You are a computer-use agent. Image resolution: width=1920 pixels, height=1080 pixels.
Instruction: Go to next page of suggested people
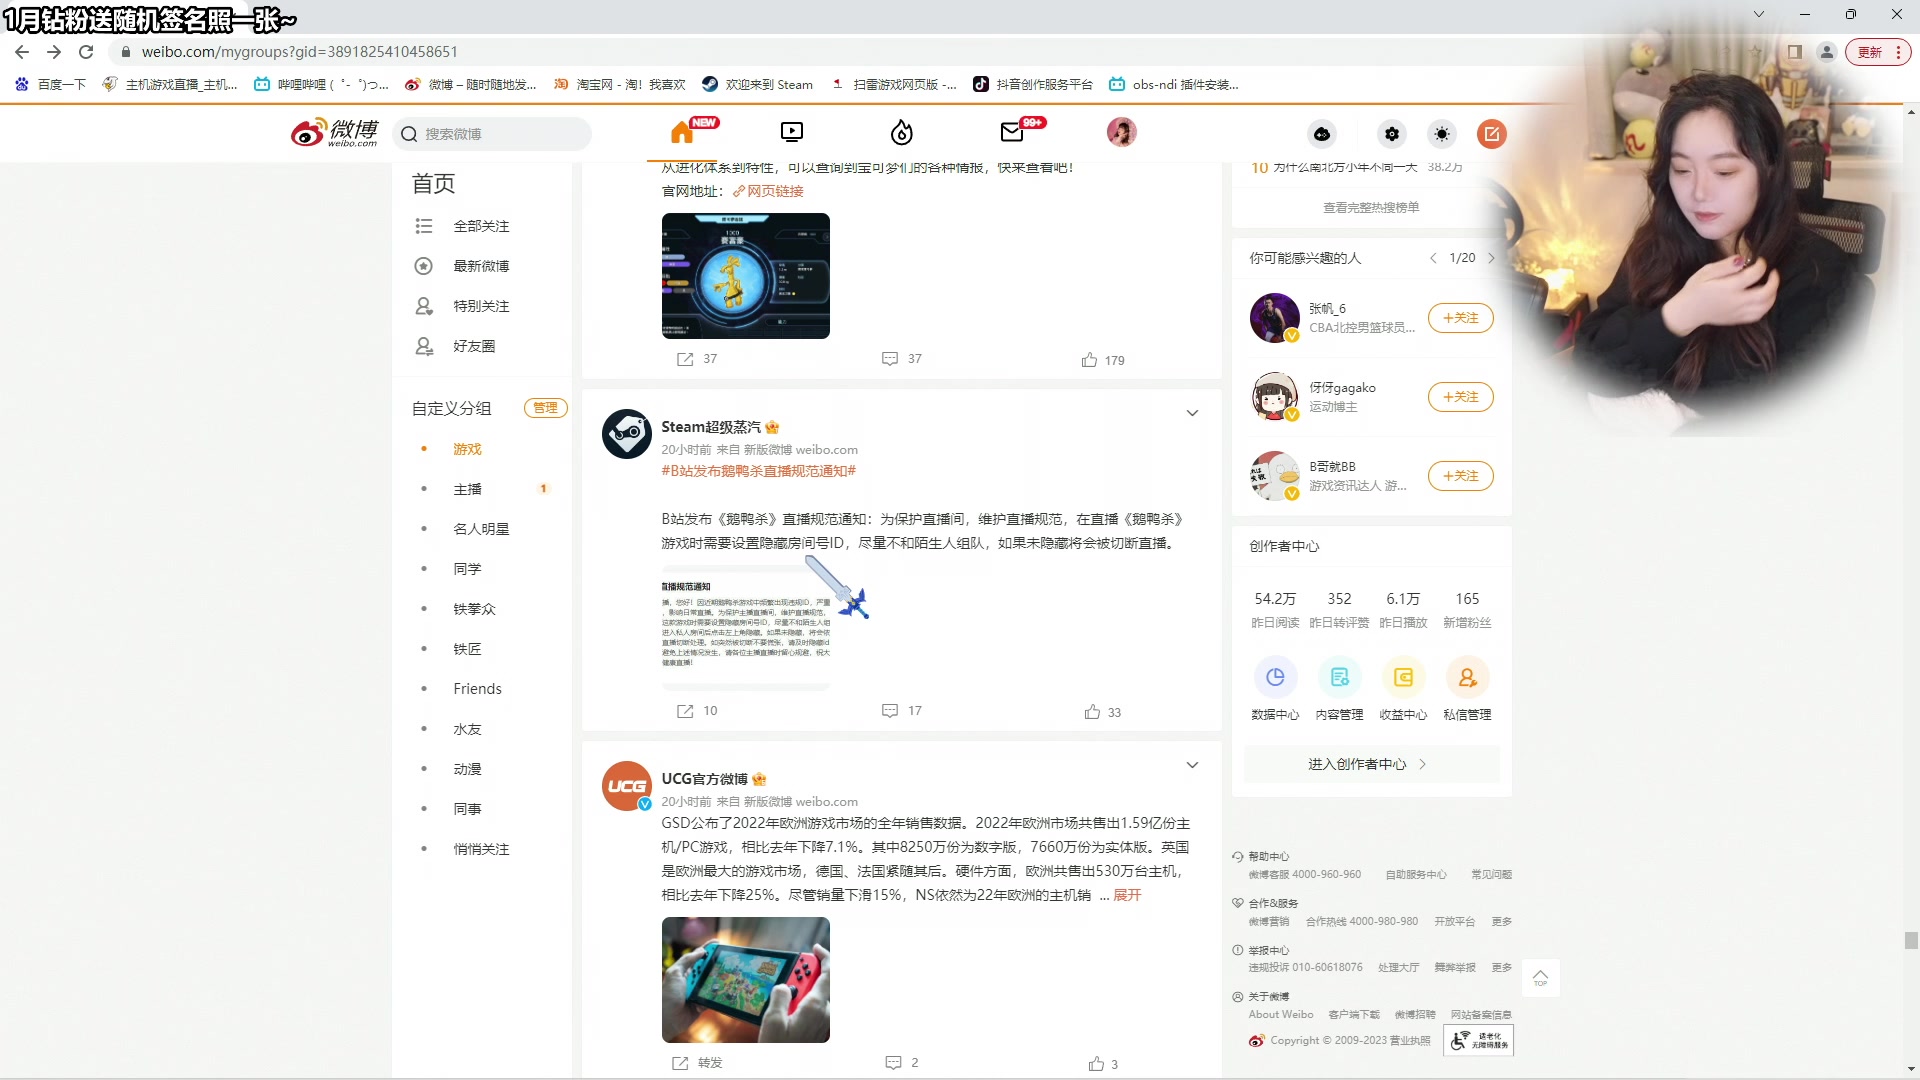[1491, 258]
